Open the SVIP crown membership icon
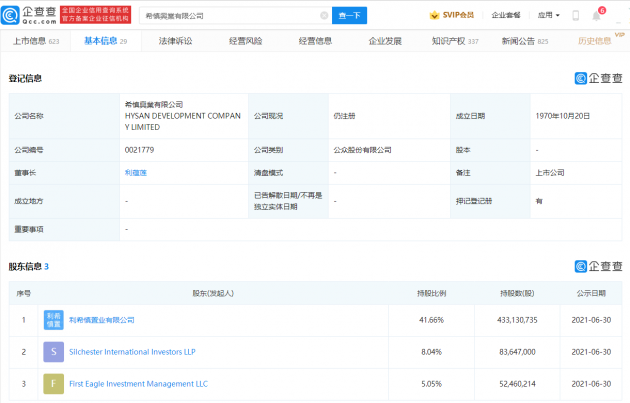Screen dimensions: 630x403 (434, 15)
